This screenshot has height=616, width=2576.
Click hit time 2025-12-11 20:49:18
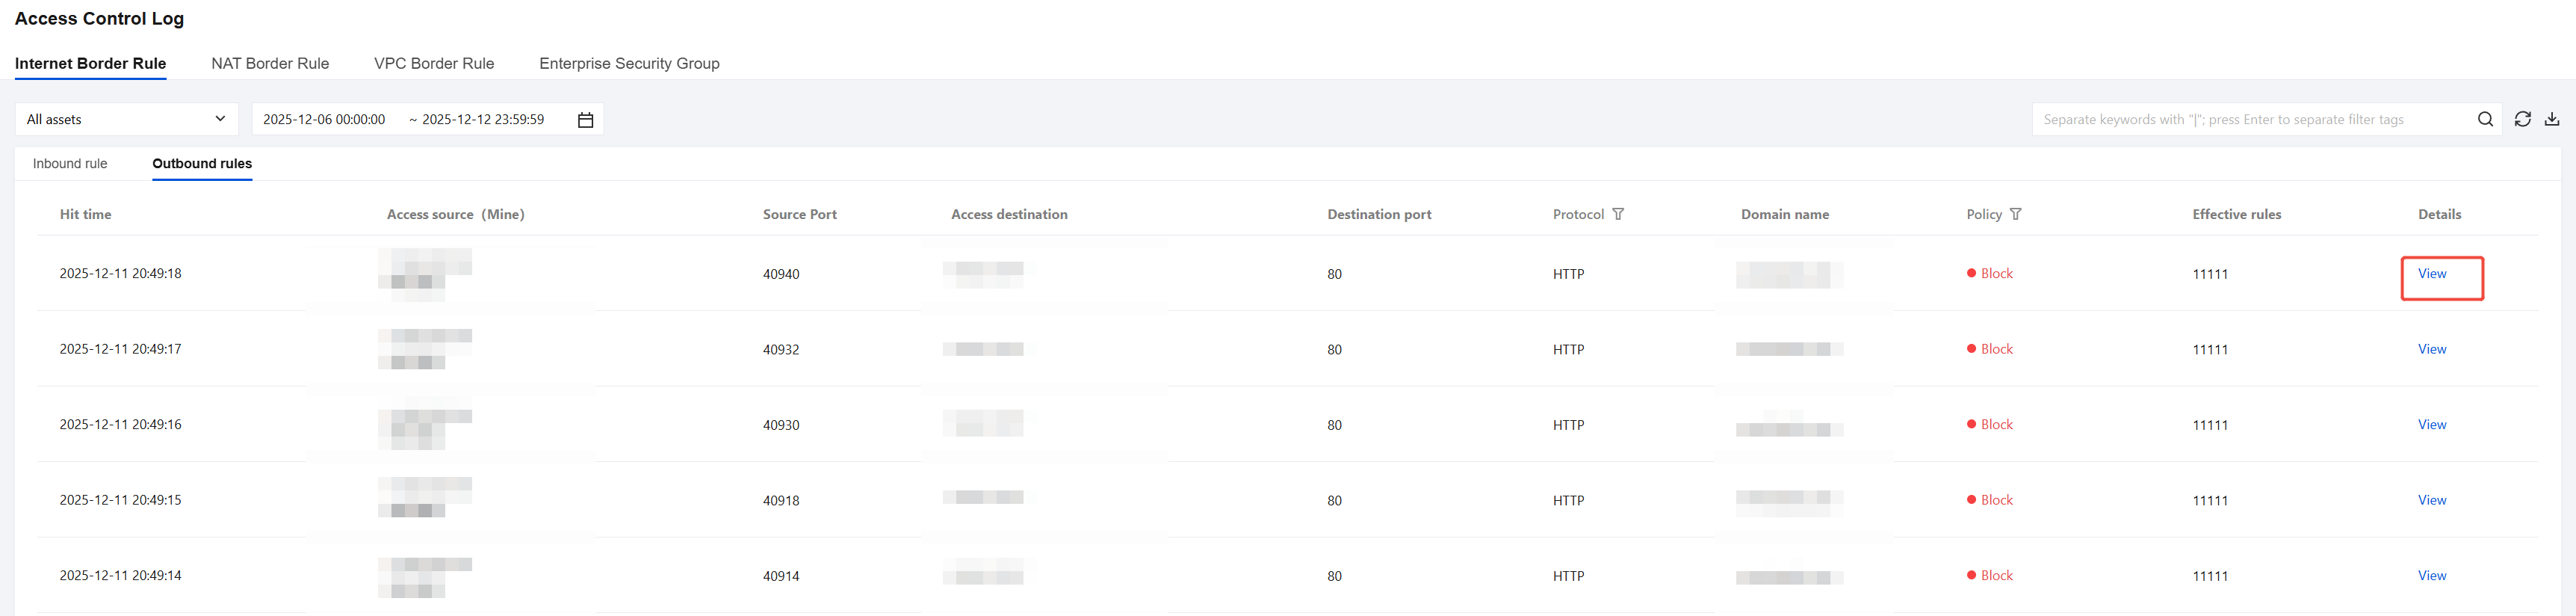pyautogui.click(x=120, y=274)
